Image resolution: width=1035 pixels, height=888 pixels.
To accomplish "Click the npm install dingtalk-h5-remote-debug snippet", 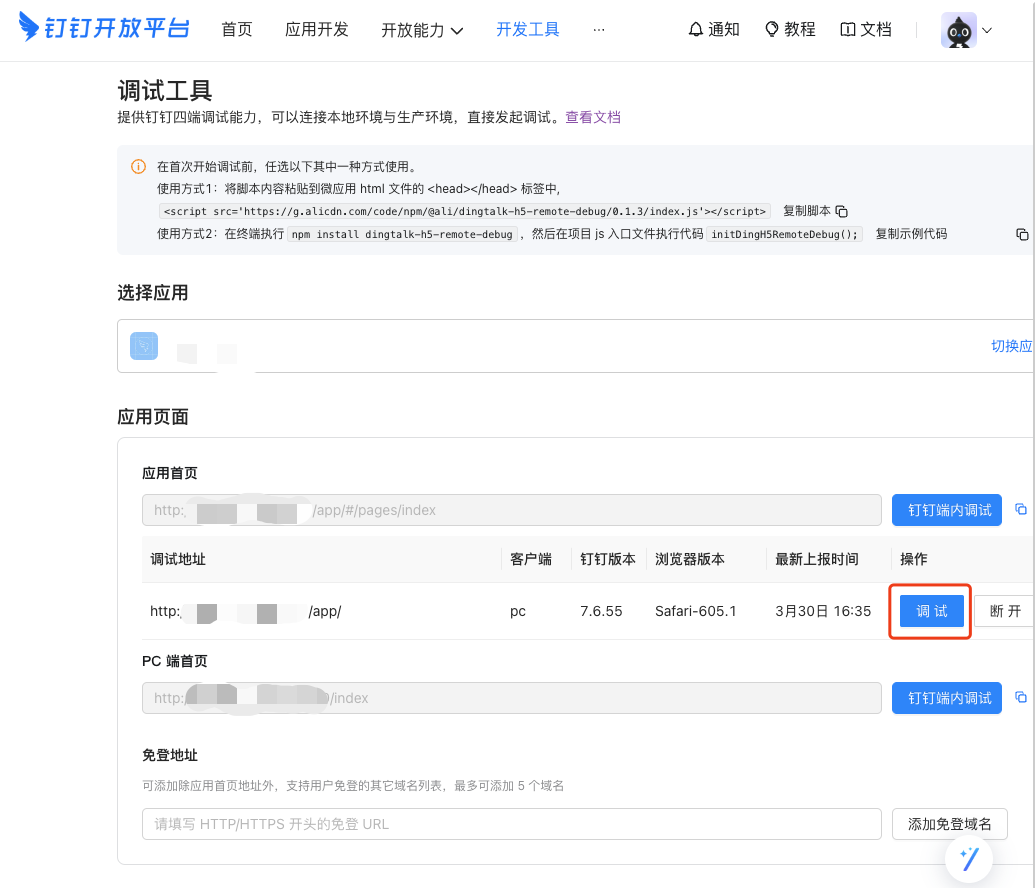I will click(x=402, y=234).
